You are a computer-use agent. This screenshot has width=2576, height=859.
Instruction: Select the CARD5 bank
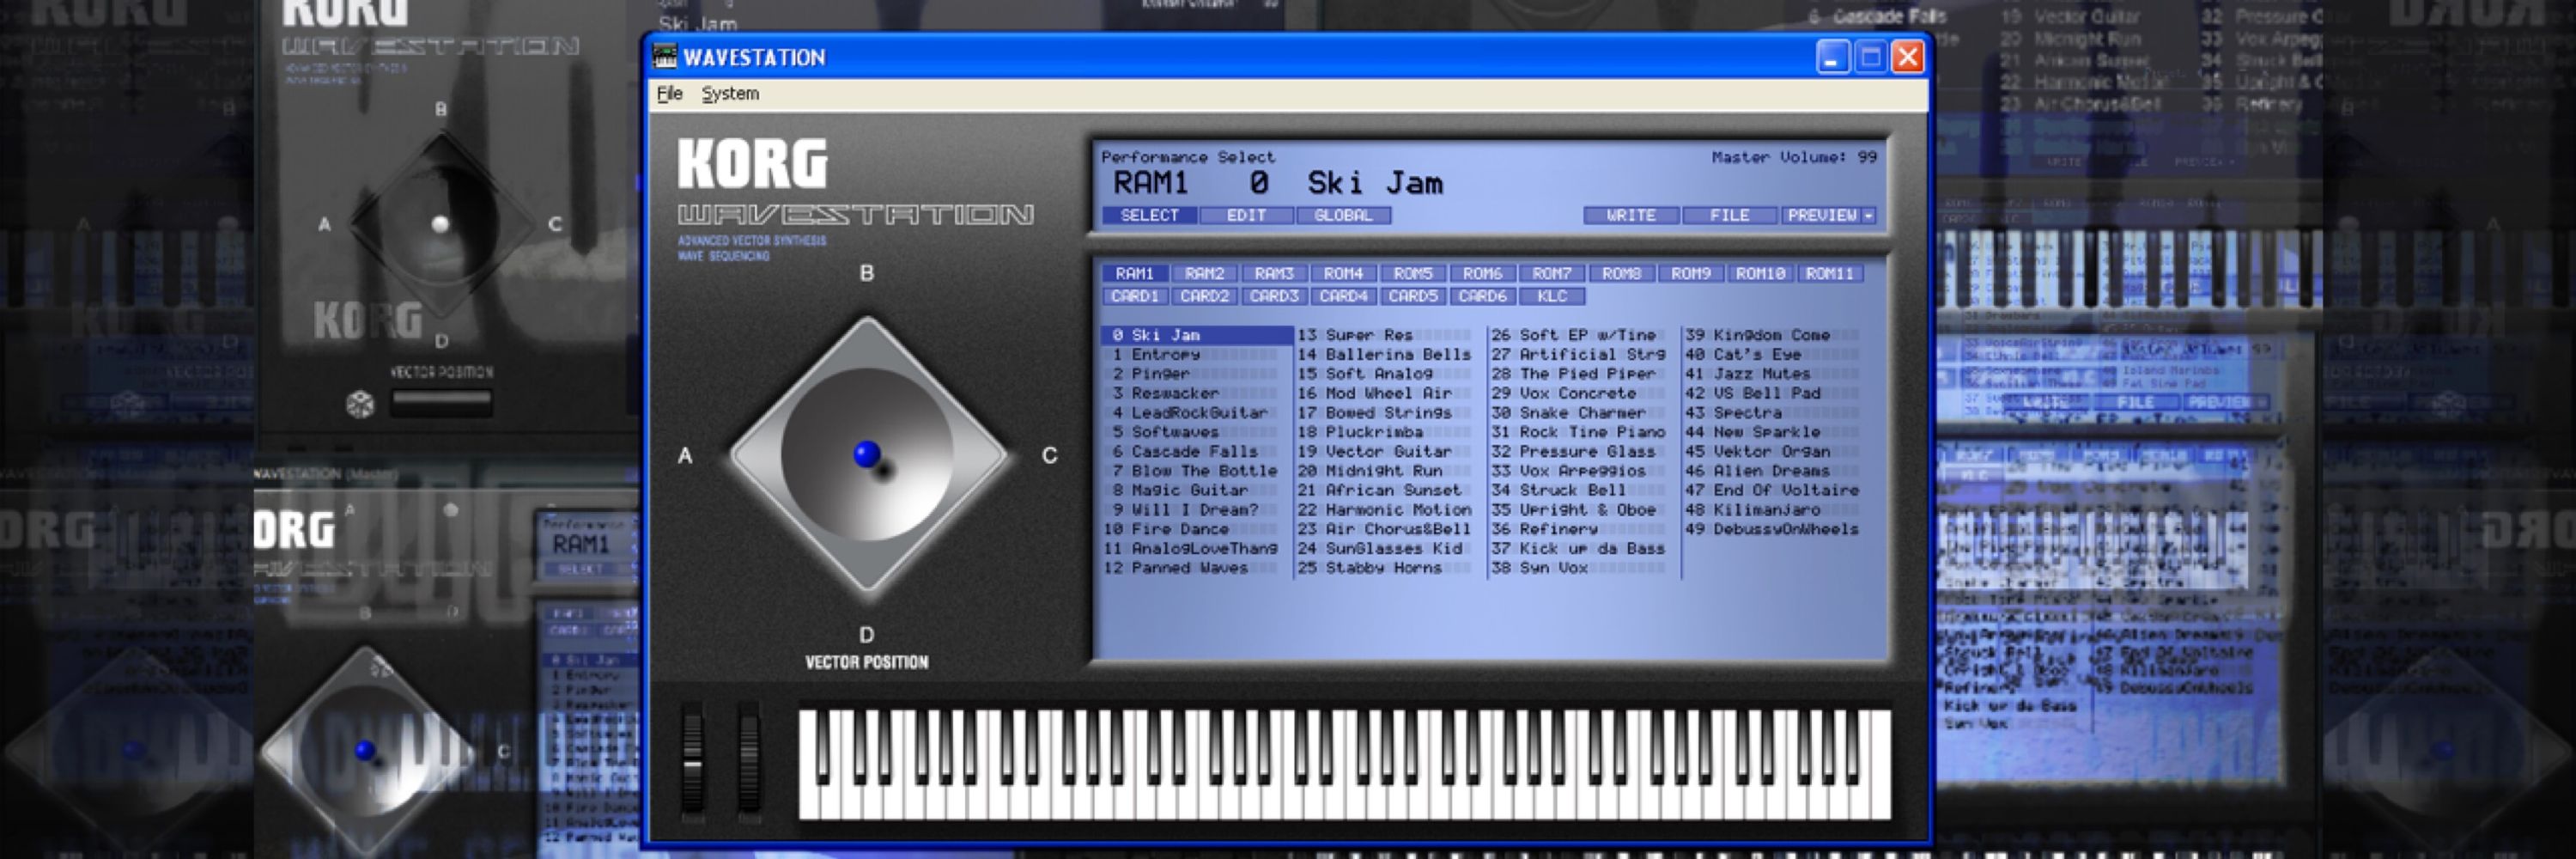[1413, 296]
